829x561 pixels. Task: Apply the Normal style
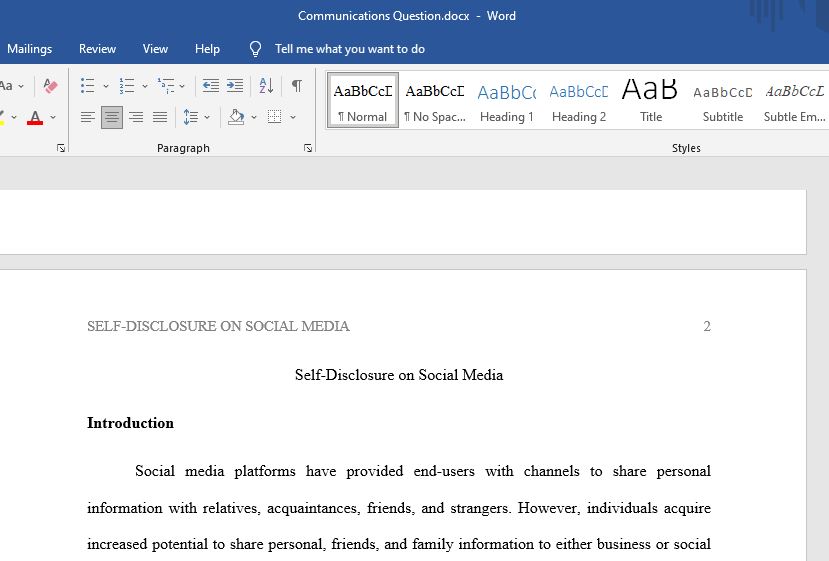click(x=363, y=100)
